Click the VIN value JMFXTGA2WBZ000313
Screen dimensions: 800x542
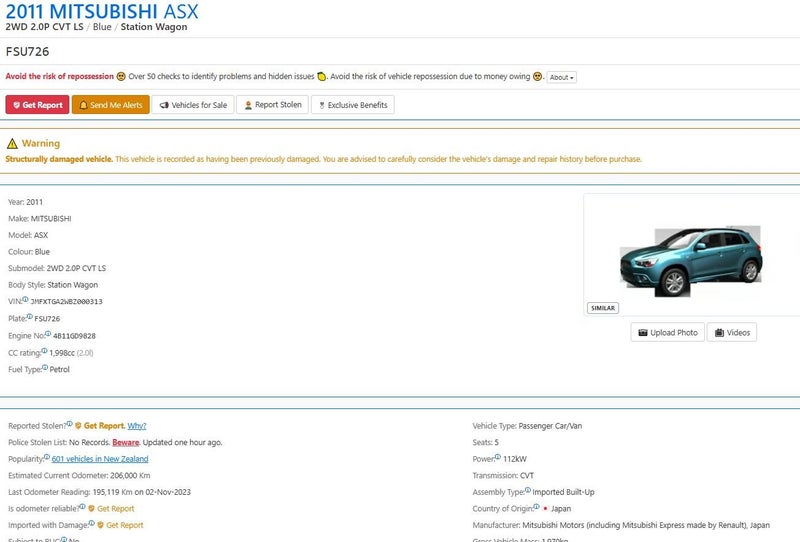[x=66, y=302]
